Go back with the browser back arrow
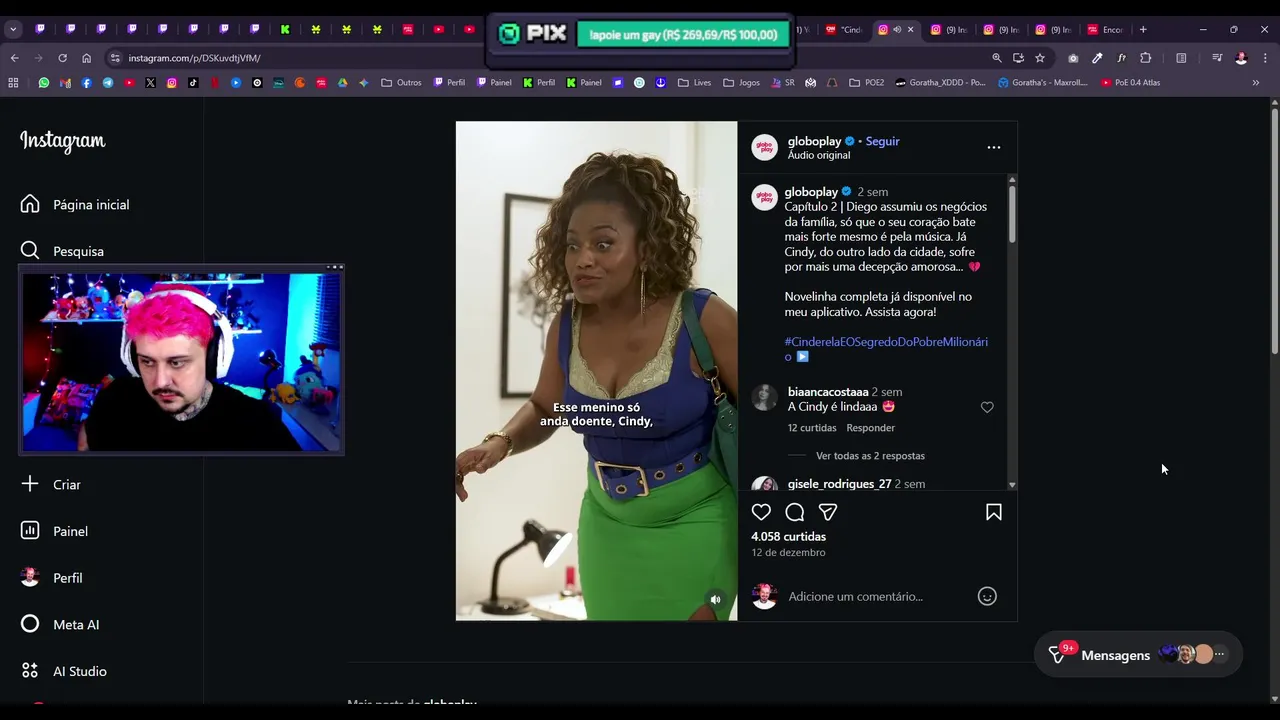This screenshot has height=720, width=1280. (x=14, y=58)
